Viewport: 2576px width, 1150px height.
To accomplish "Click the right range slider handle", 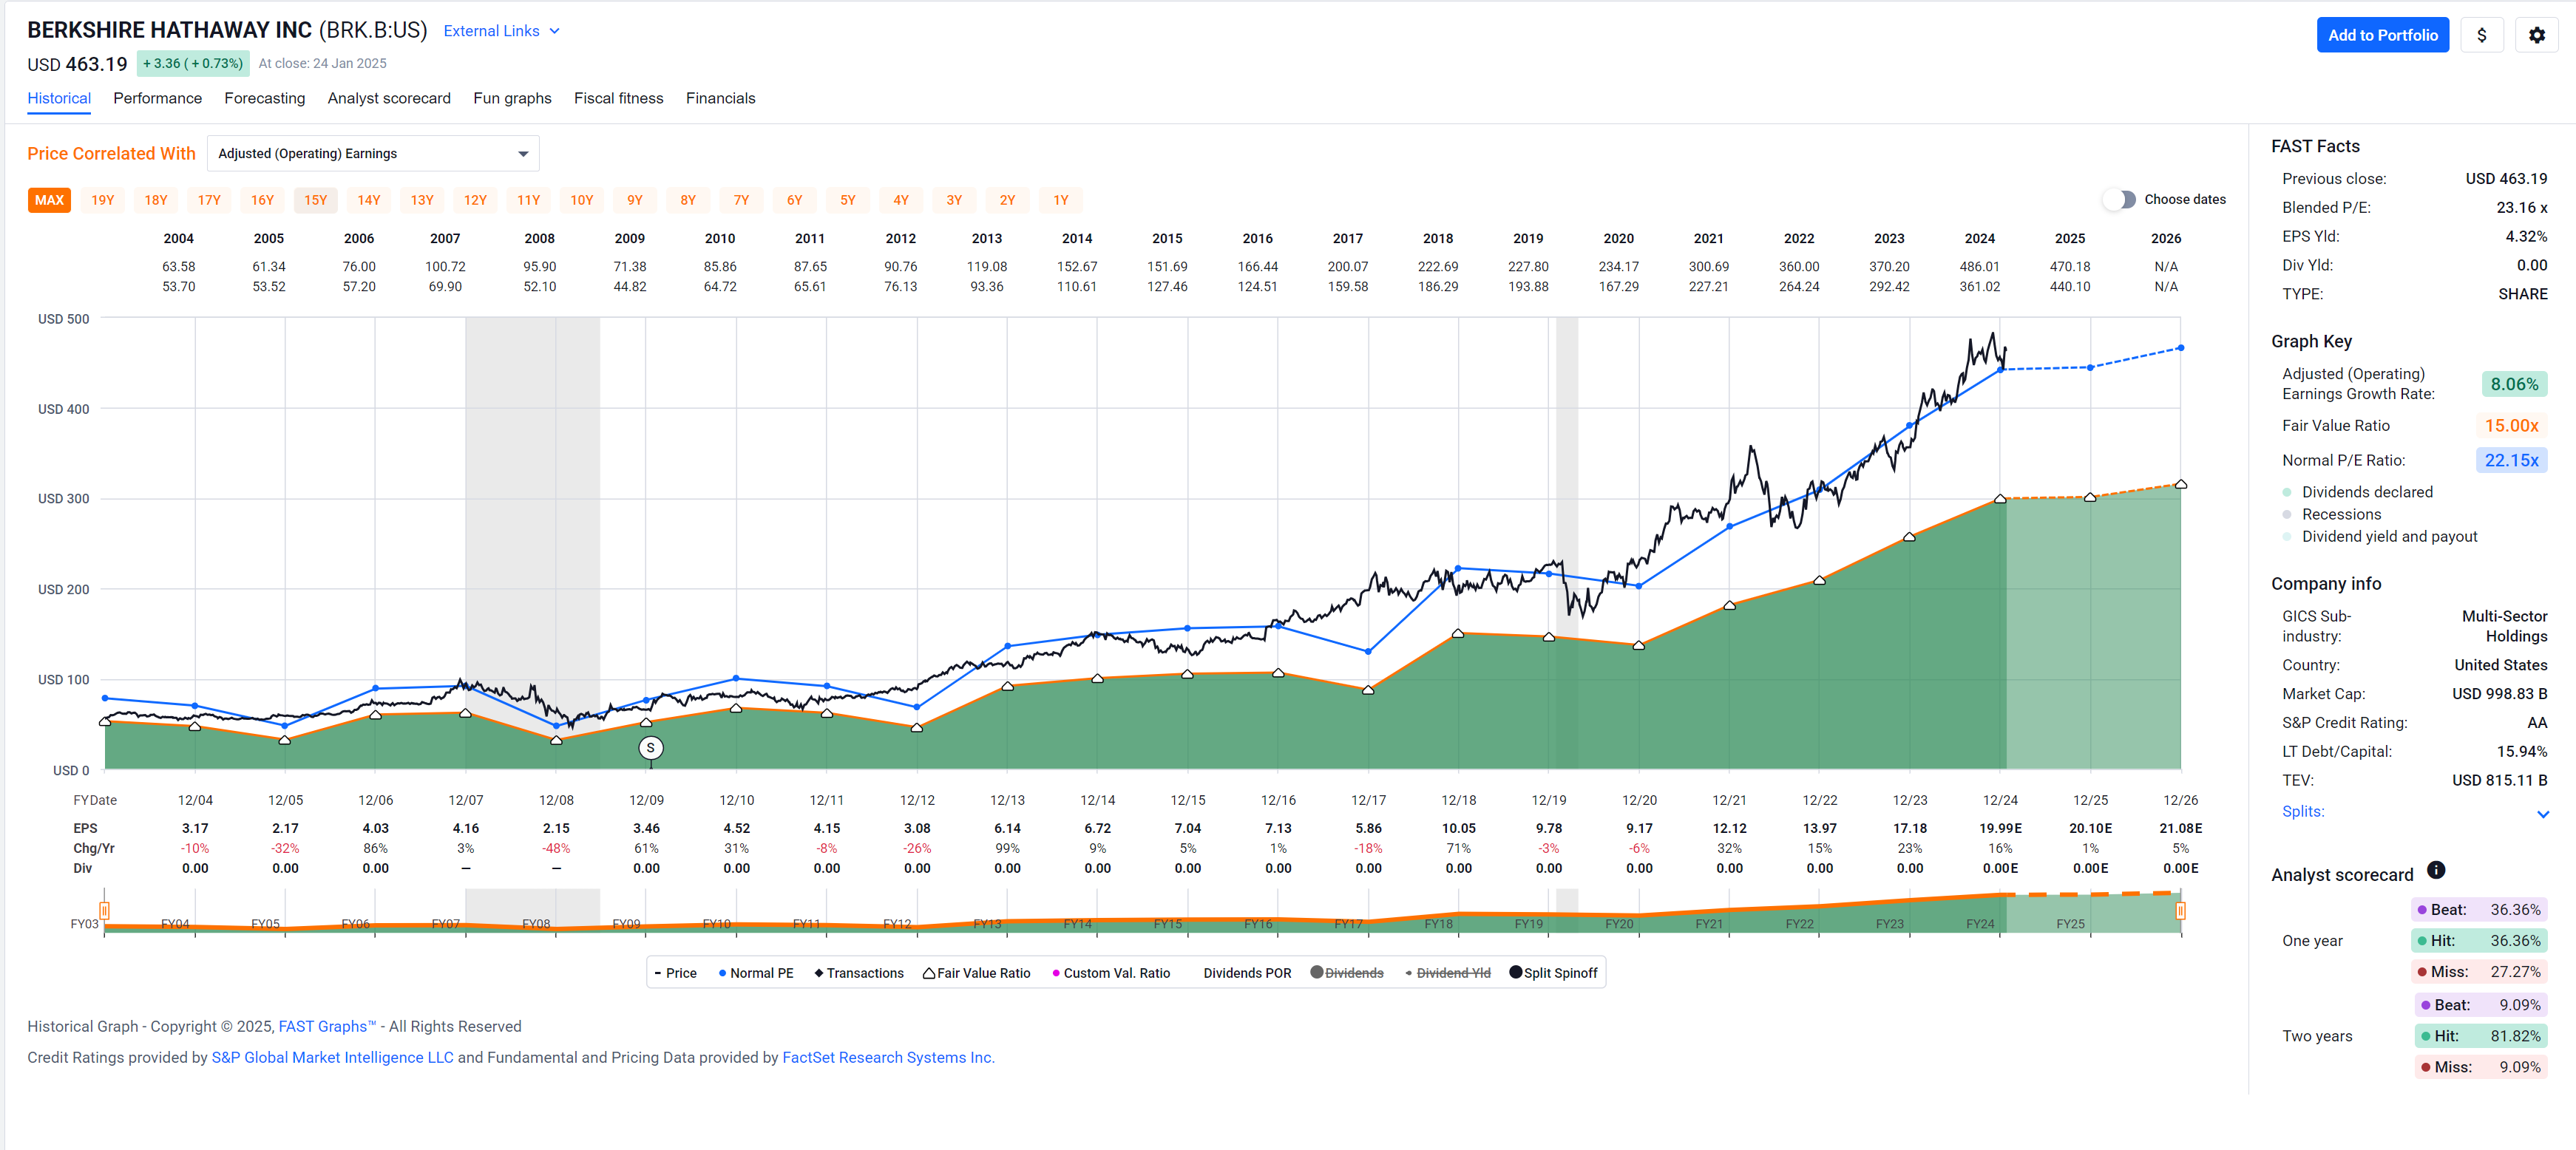I will [2180, 910].
